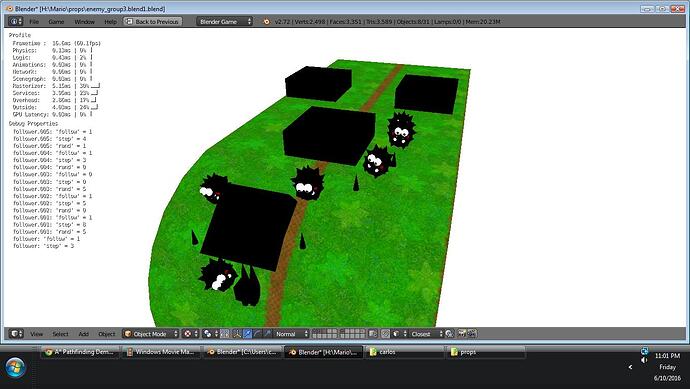
Task: Open the Add menu in 3D viewport
Action: point(84,334)
